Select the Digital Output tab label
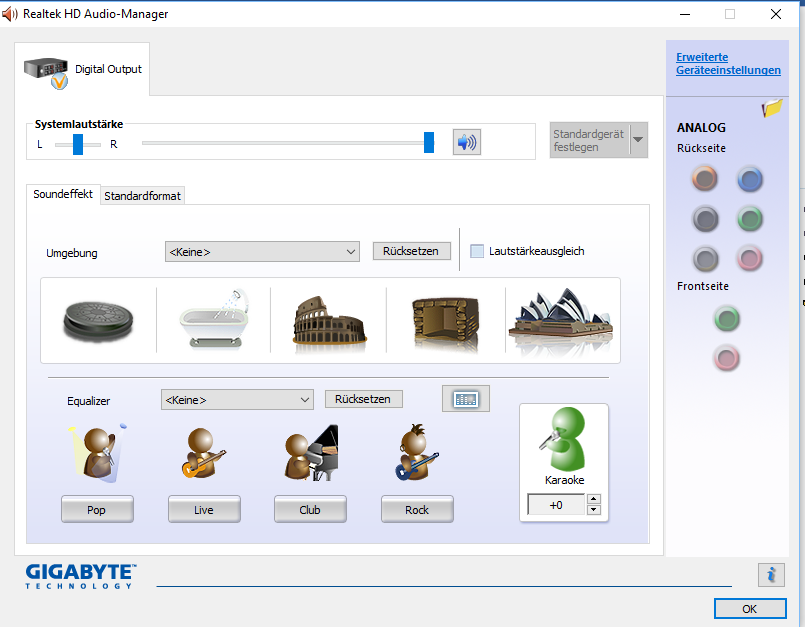The height and width of the screenshot is (627, 805). tap(108, 69)
